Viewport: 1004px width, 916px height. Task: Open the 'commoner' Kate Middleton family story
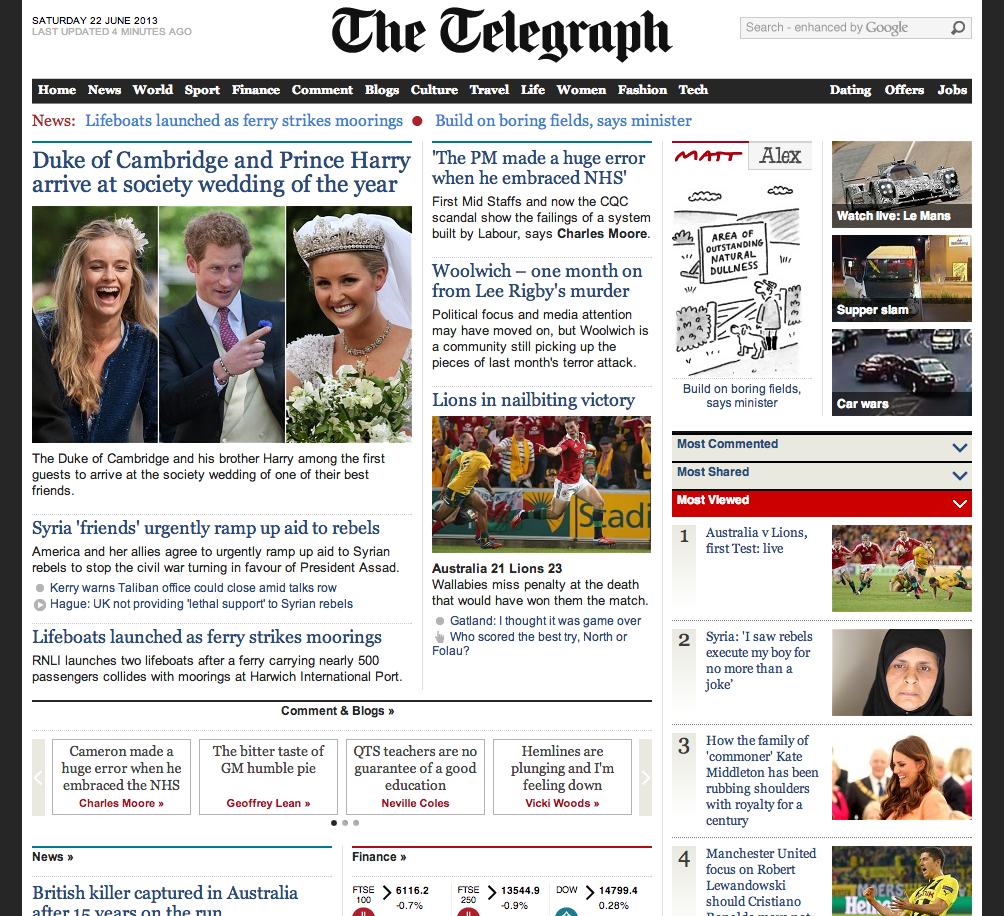[762, 780]
